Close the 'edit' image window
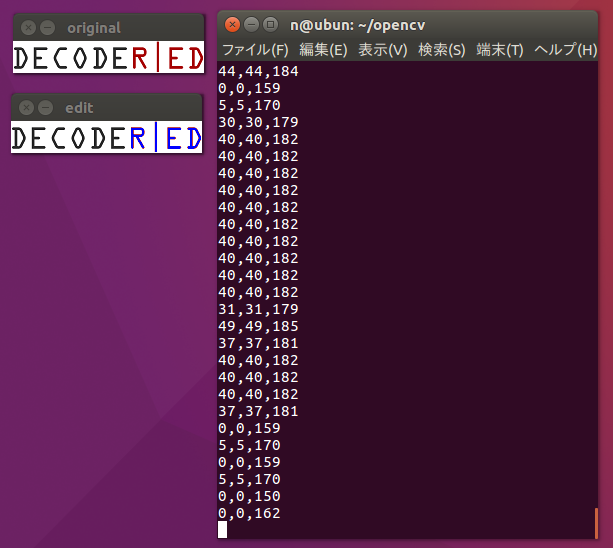 click(x=28, y=108)
